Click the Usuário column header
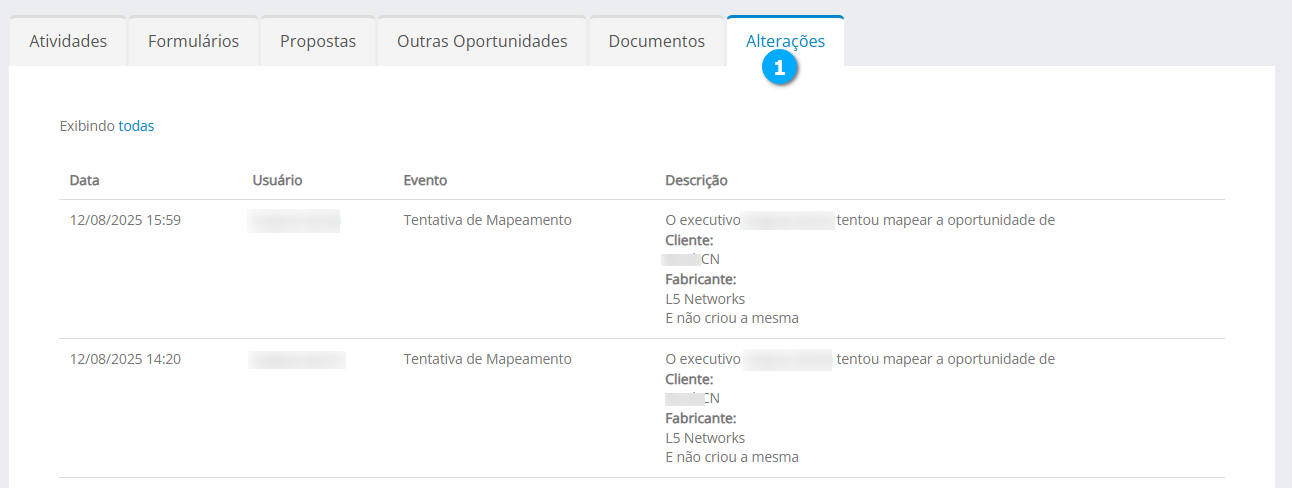Image resolution: width=1292 pixels, height=488 pixels. (277, 180)
